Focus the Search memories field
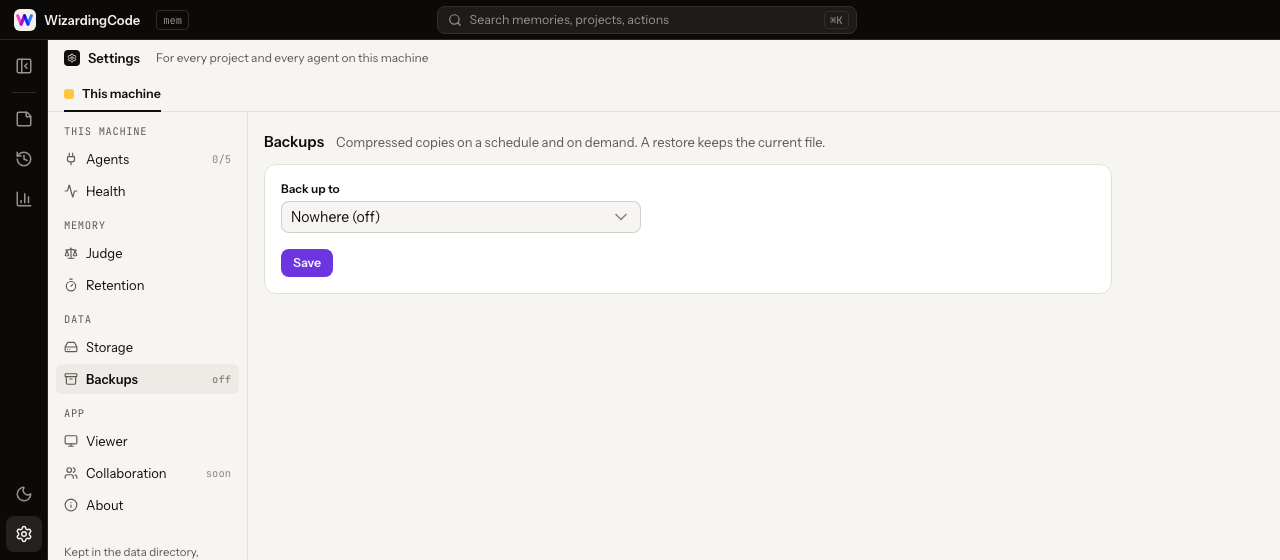This screenshot has height=560, width=1280. tap(647, 20)
